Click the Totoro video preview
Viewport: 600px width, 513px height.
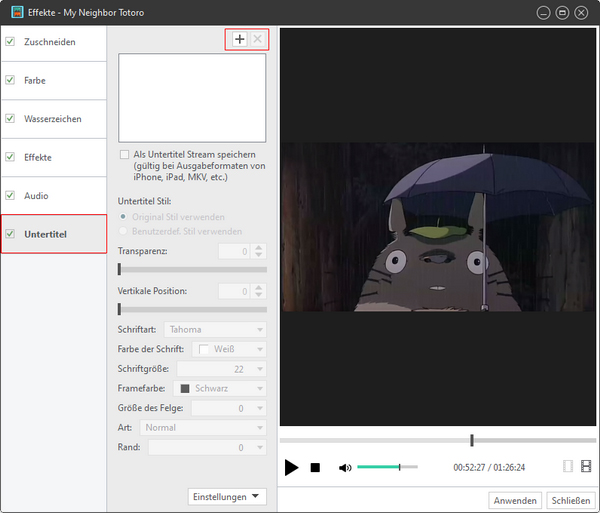point(438,226)
